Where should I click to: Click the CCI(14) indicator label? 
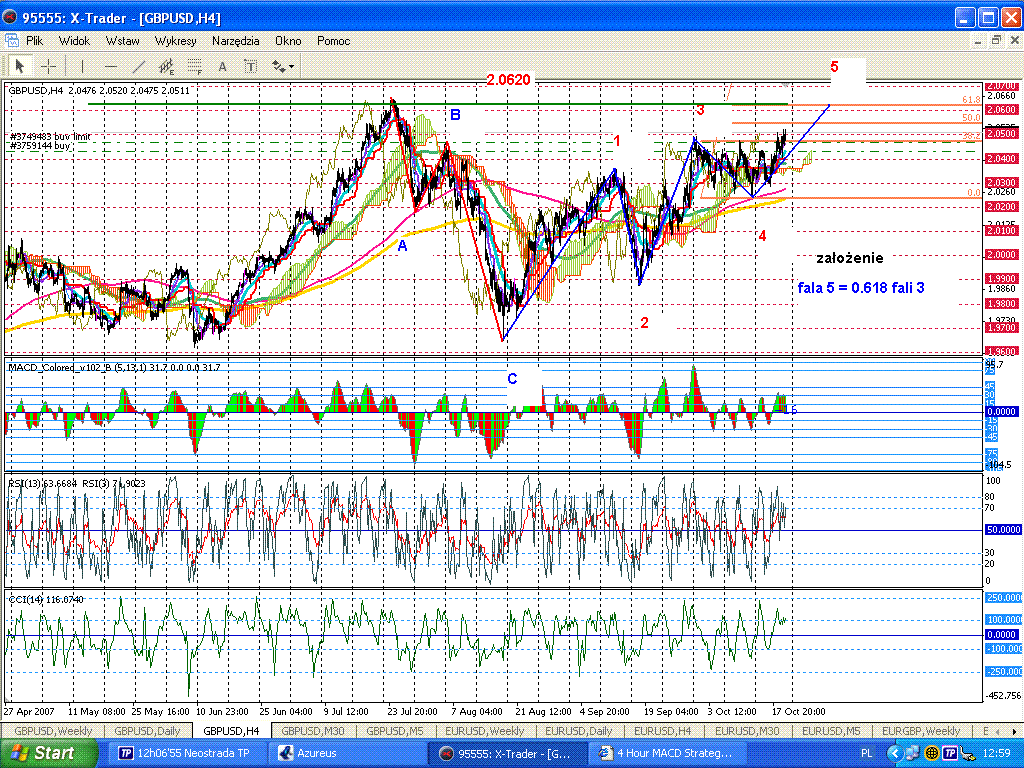(46, 600)
